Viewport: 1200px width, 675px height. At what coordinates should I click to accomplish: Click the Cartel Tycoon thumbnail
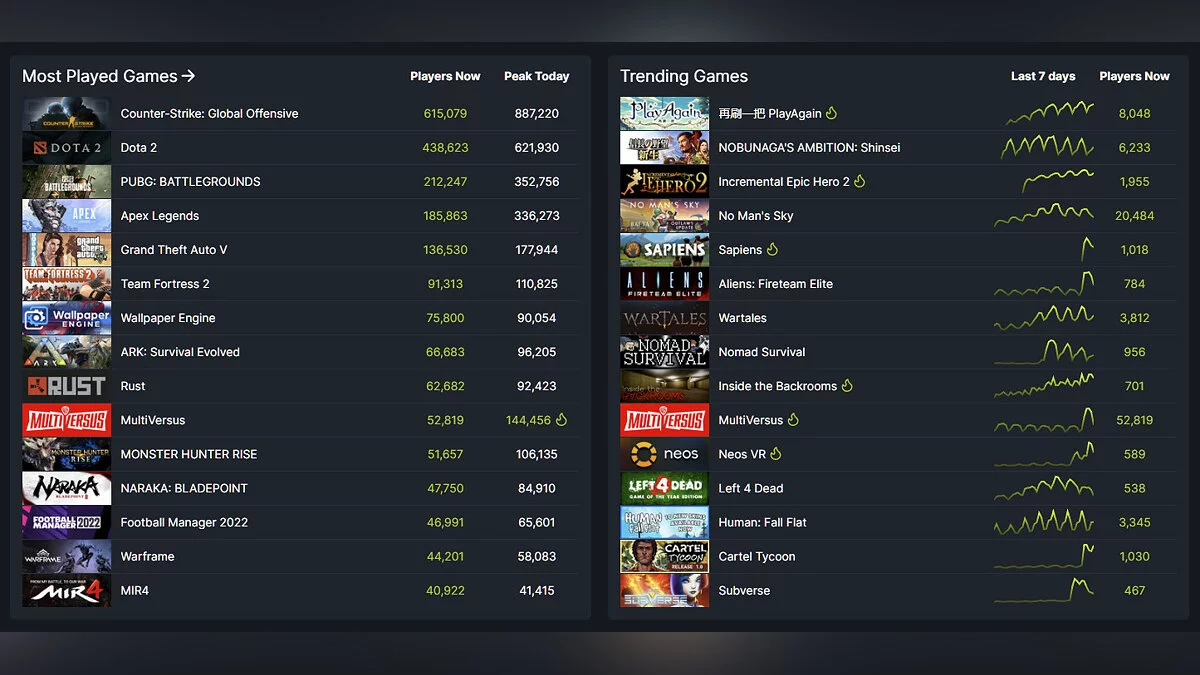click(x=664, y=556)
